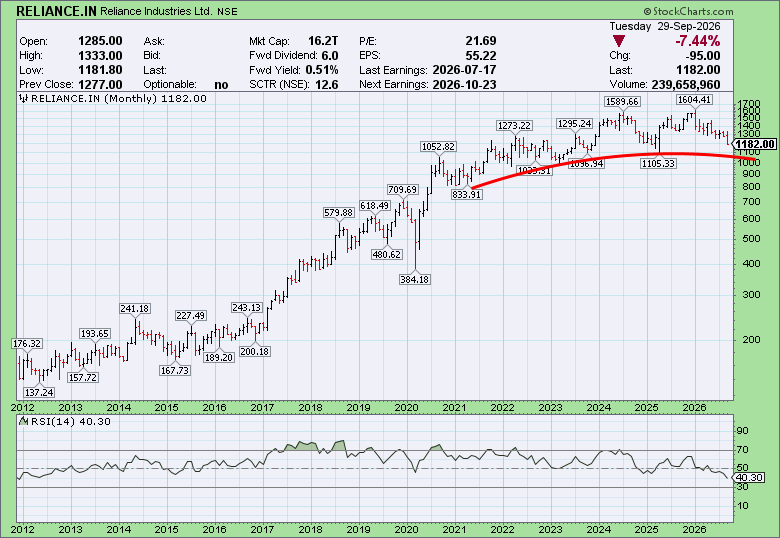Click the 1589.66 peak price label
The height and width of the screenshot is (538, 780).
(622, 101)
